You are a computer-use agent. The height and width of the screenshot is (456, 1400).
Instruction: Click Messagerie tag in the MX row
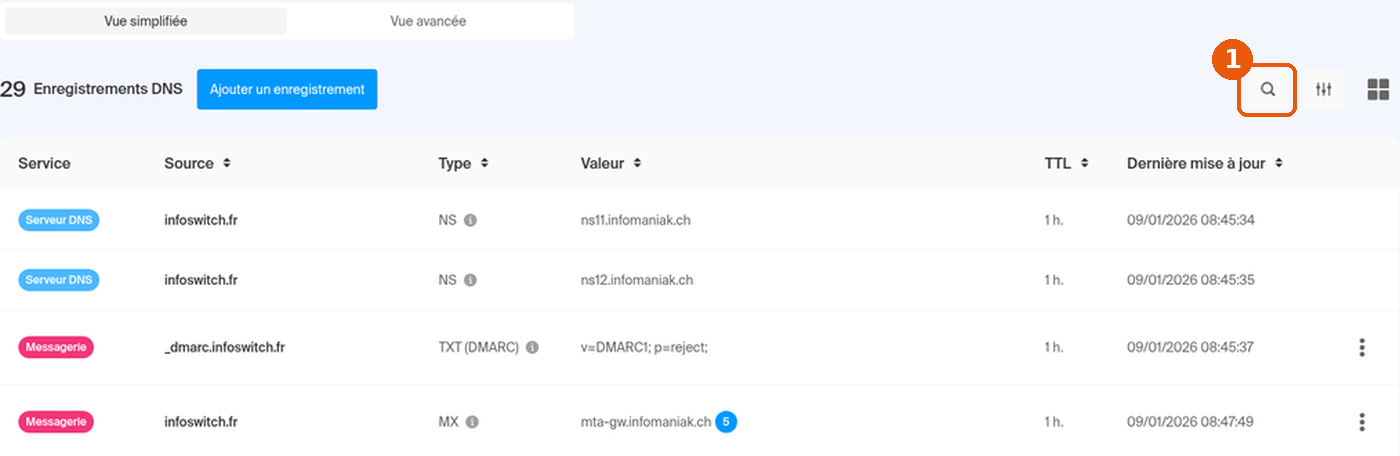(56, 422)
